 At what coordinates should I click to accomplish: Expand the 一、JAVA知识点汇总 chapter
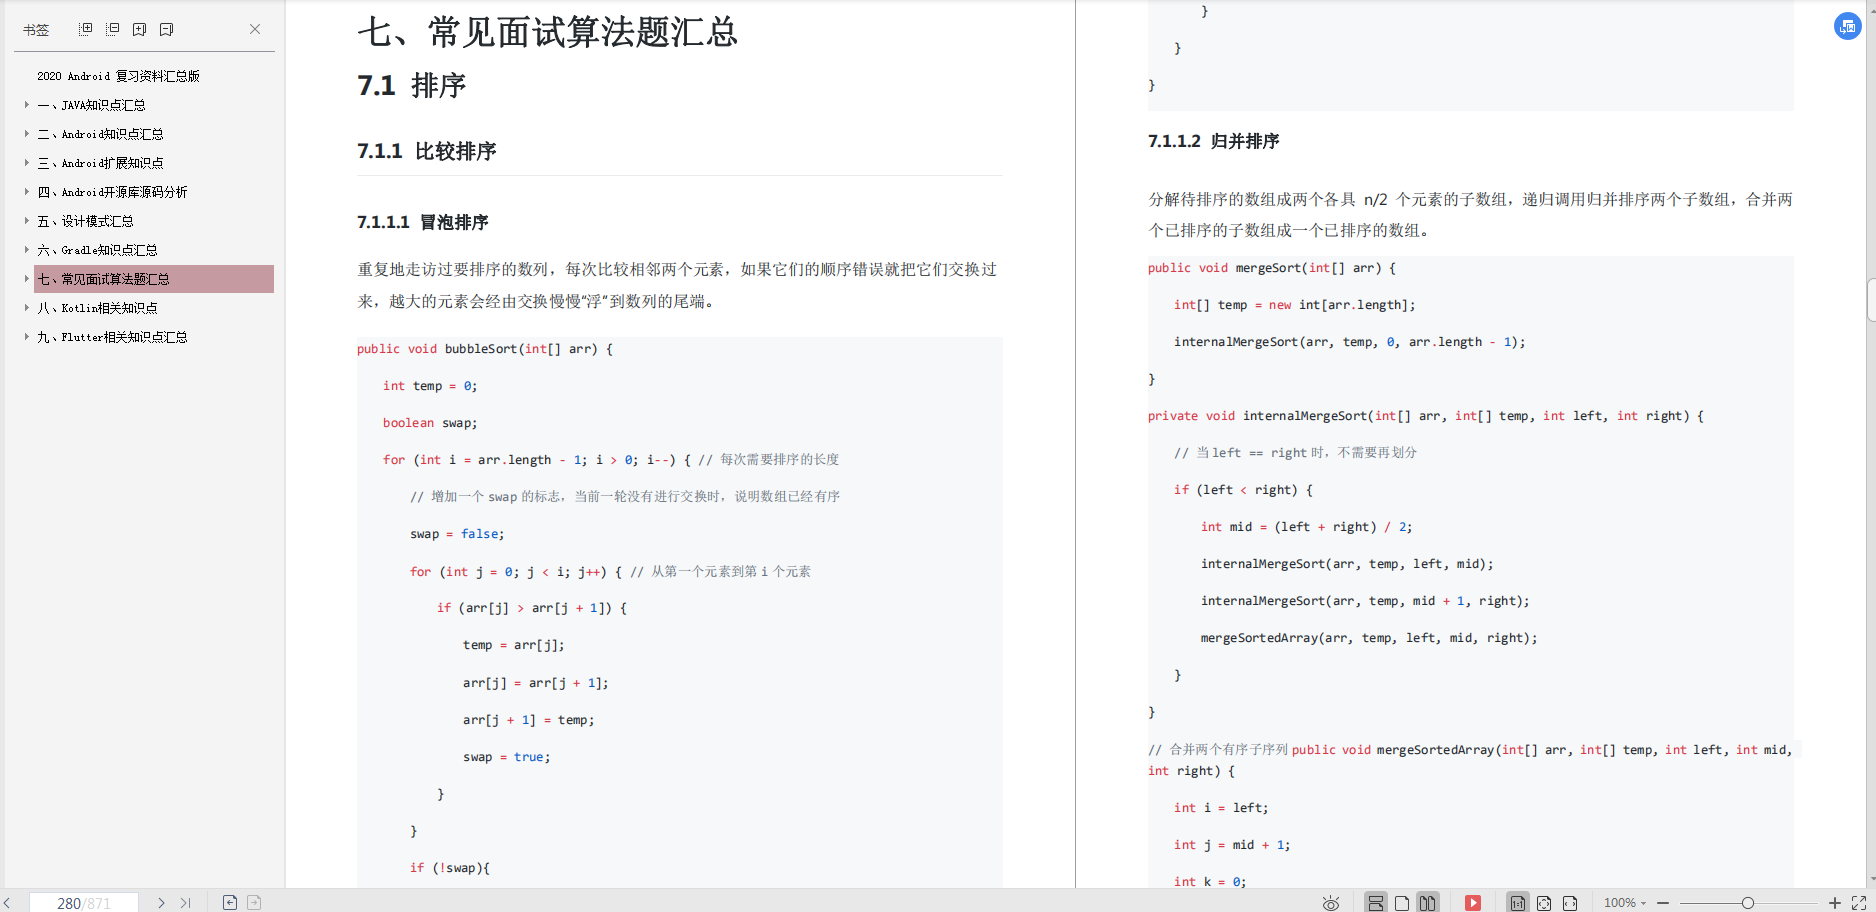(x=25, y=104)
